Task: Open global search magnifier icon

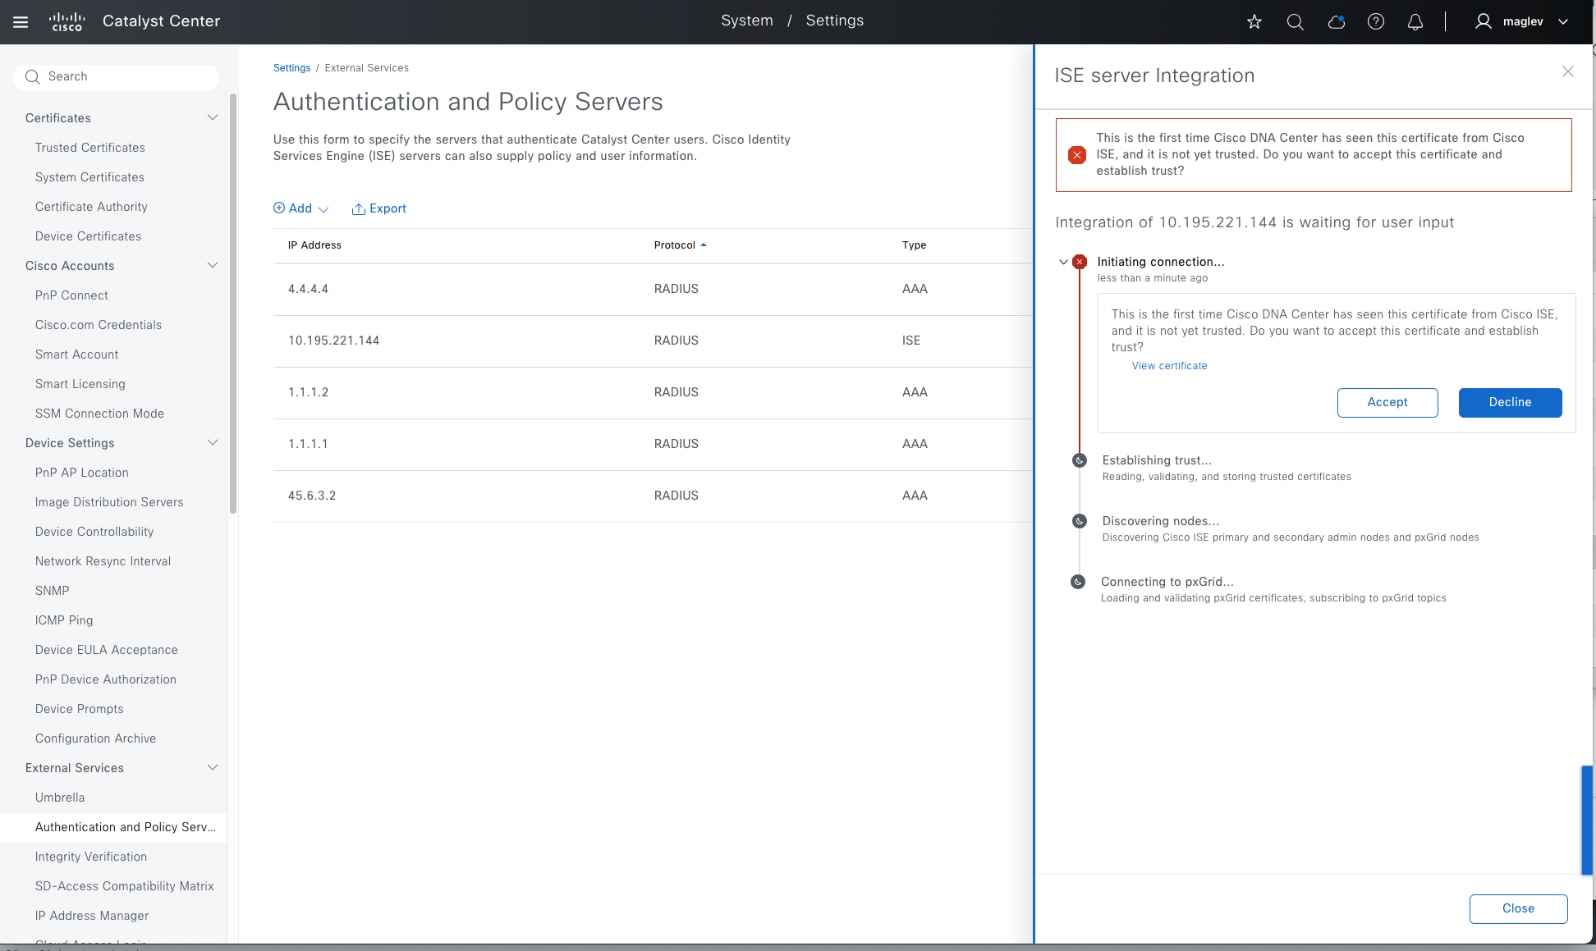Action: pyautogui.click(x=1295, y=22)
